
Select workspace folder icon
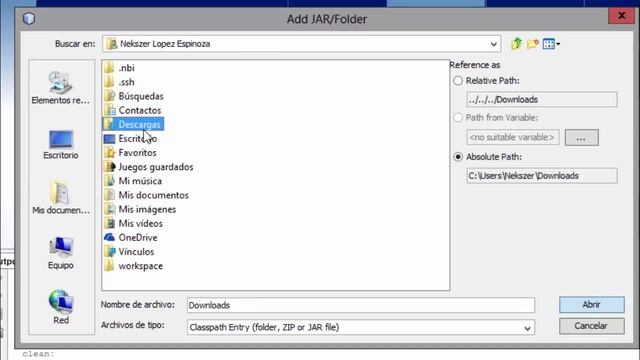109,266
